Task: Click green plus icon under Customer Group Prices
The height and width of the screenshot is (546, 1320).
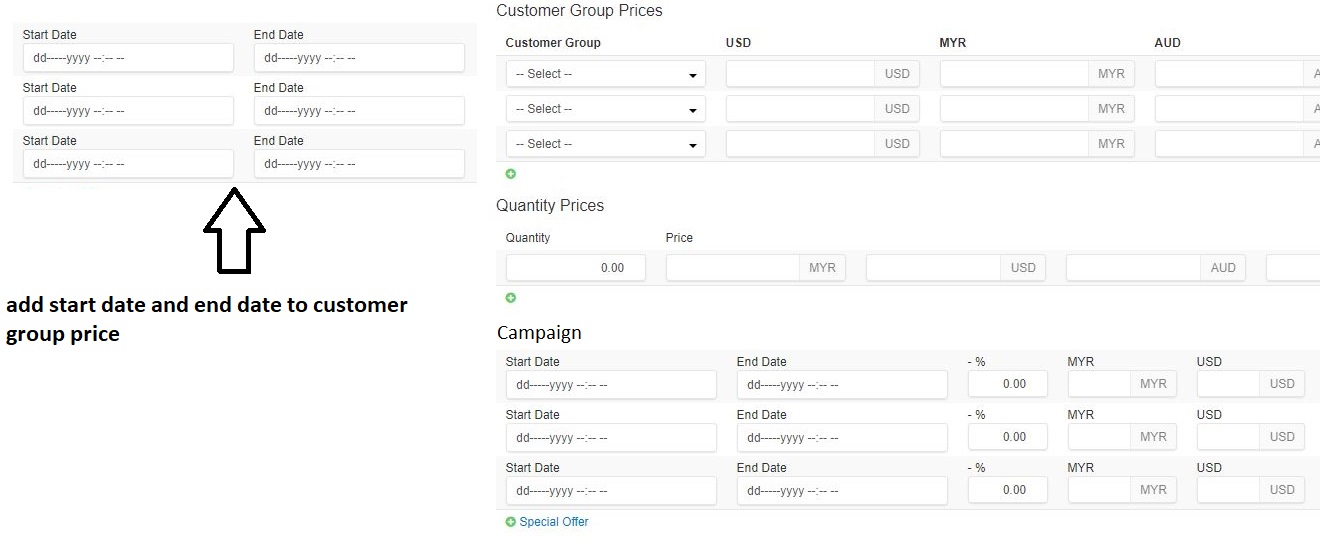Action: coord(511,174)
